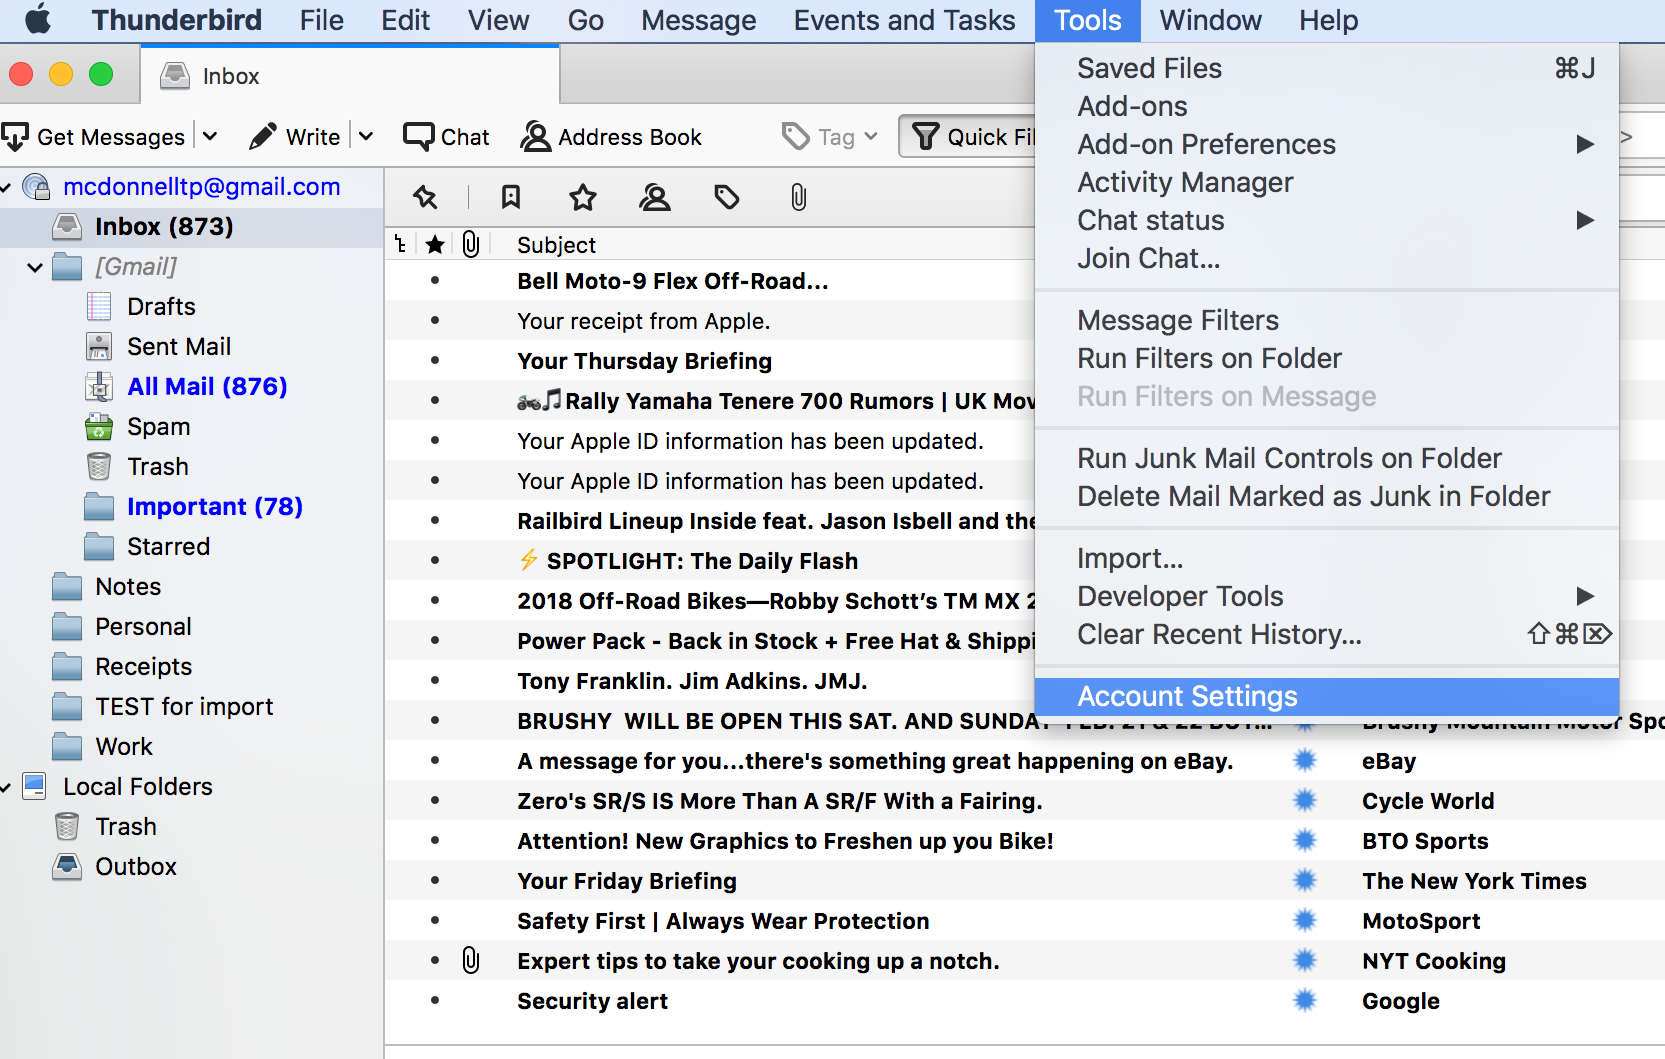1665x1059 pixels.
Task: Open the Starred folder
Action: coord(168,547)
